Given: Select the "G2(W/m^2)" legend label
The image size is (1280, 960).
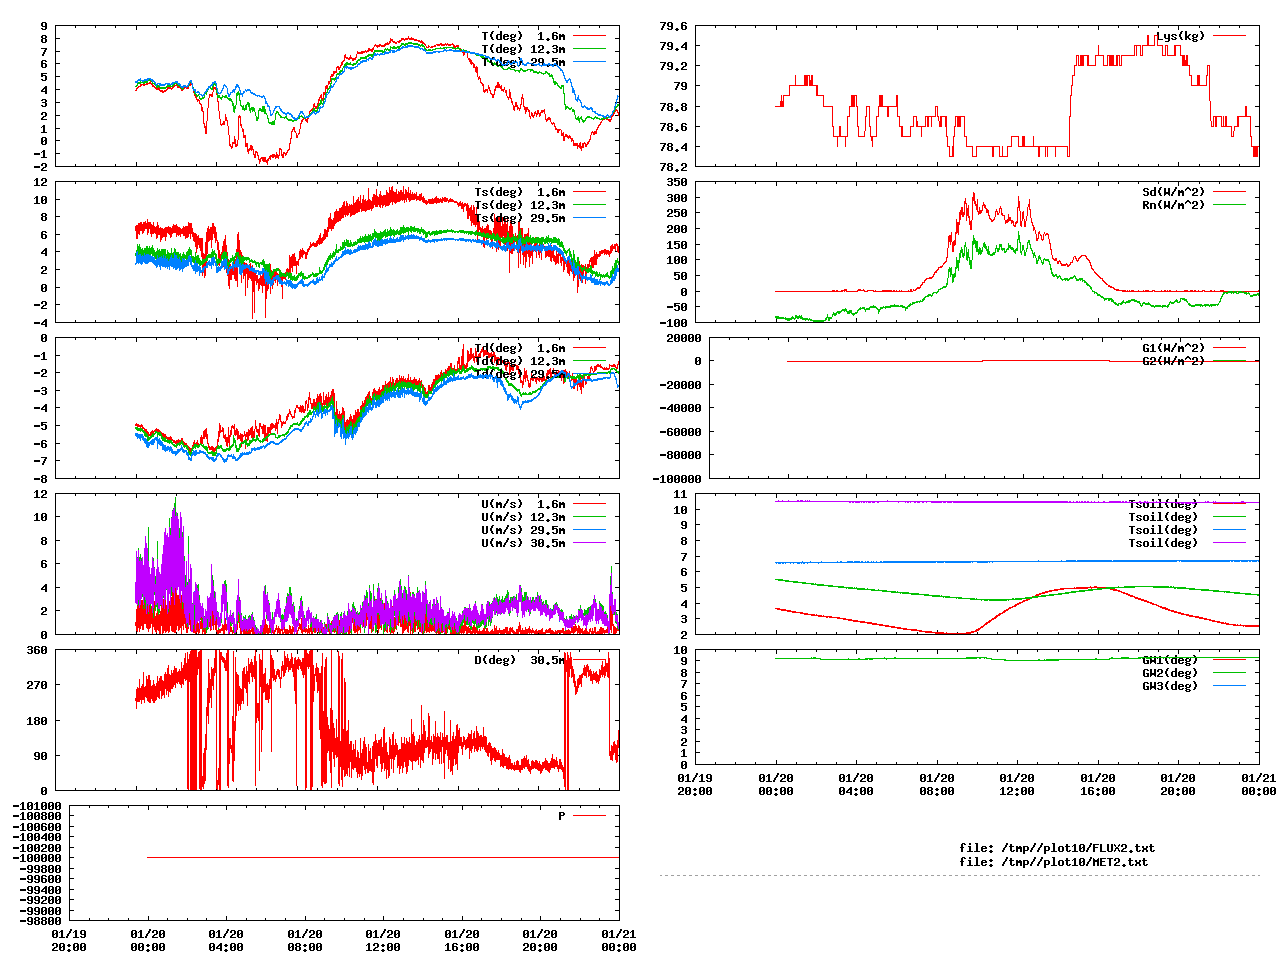Looking at the screenshot, I should pos(1174,361).
